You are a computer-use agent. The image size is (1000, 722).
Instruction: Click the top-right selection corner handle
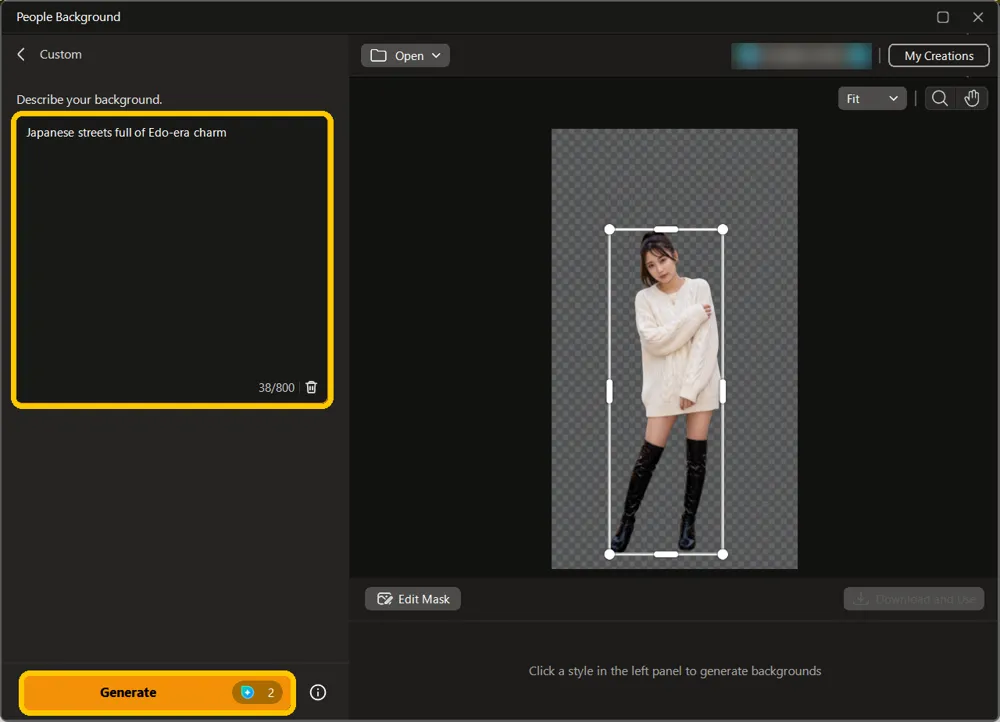[x=723, y=229]
